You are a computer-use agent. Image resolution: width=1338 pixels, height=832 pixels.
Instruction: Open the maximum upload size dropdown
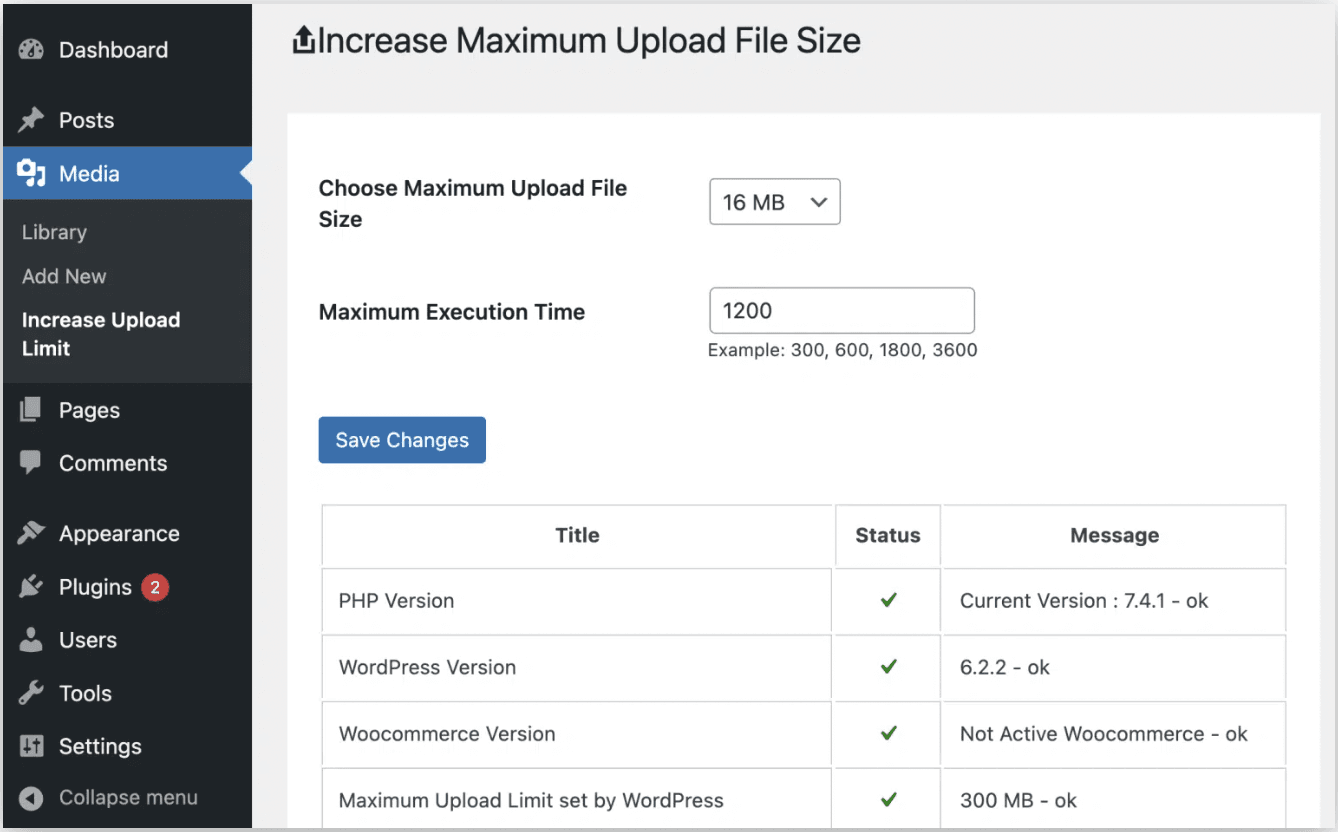pos(774,201)
